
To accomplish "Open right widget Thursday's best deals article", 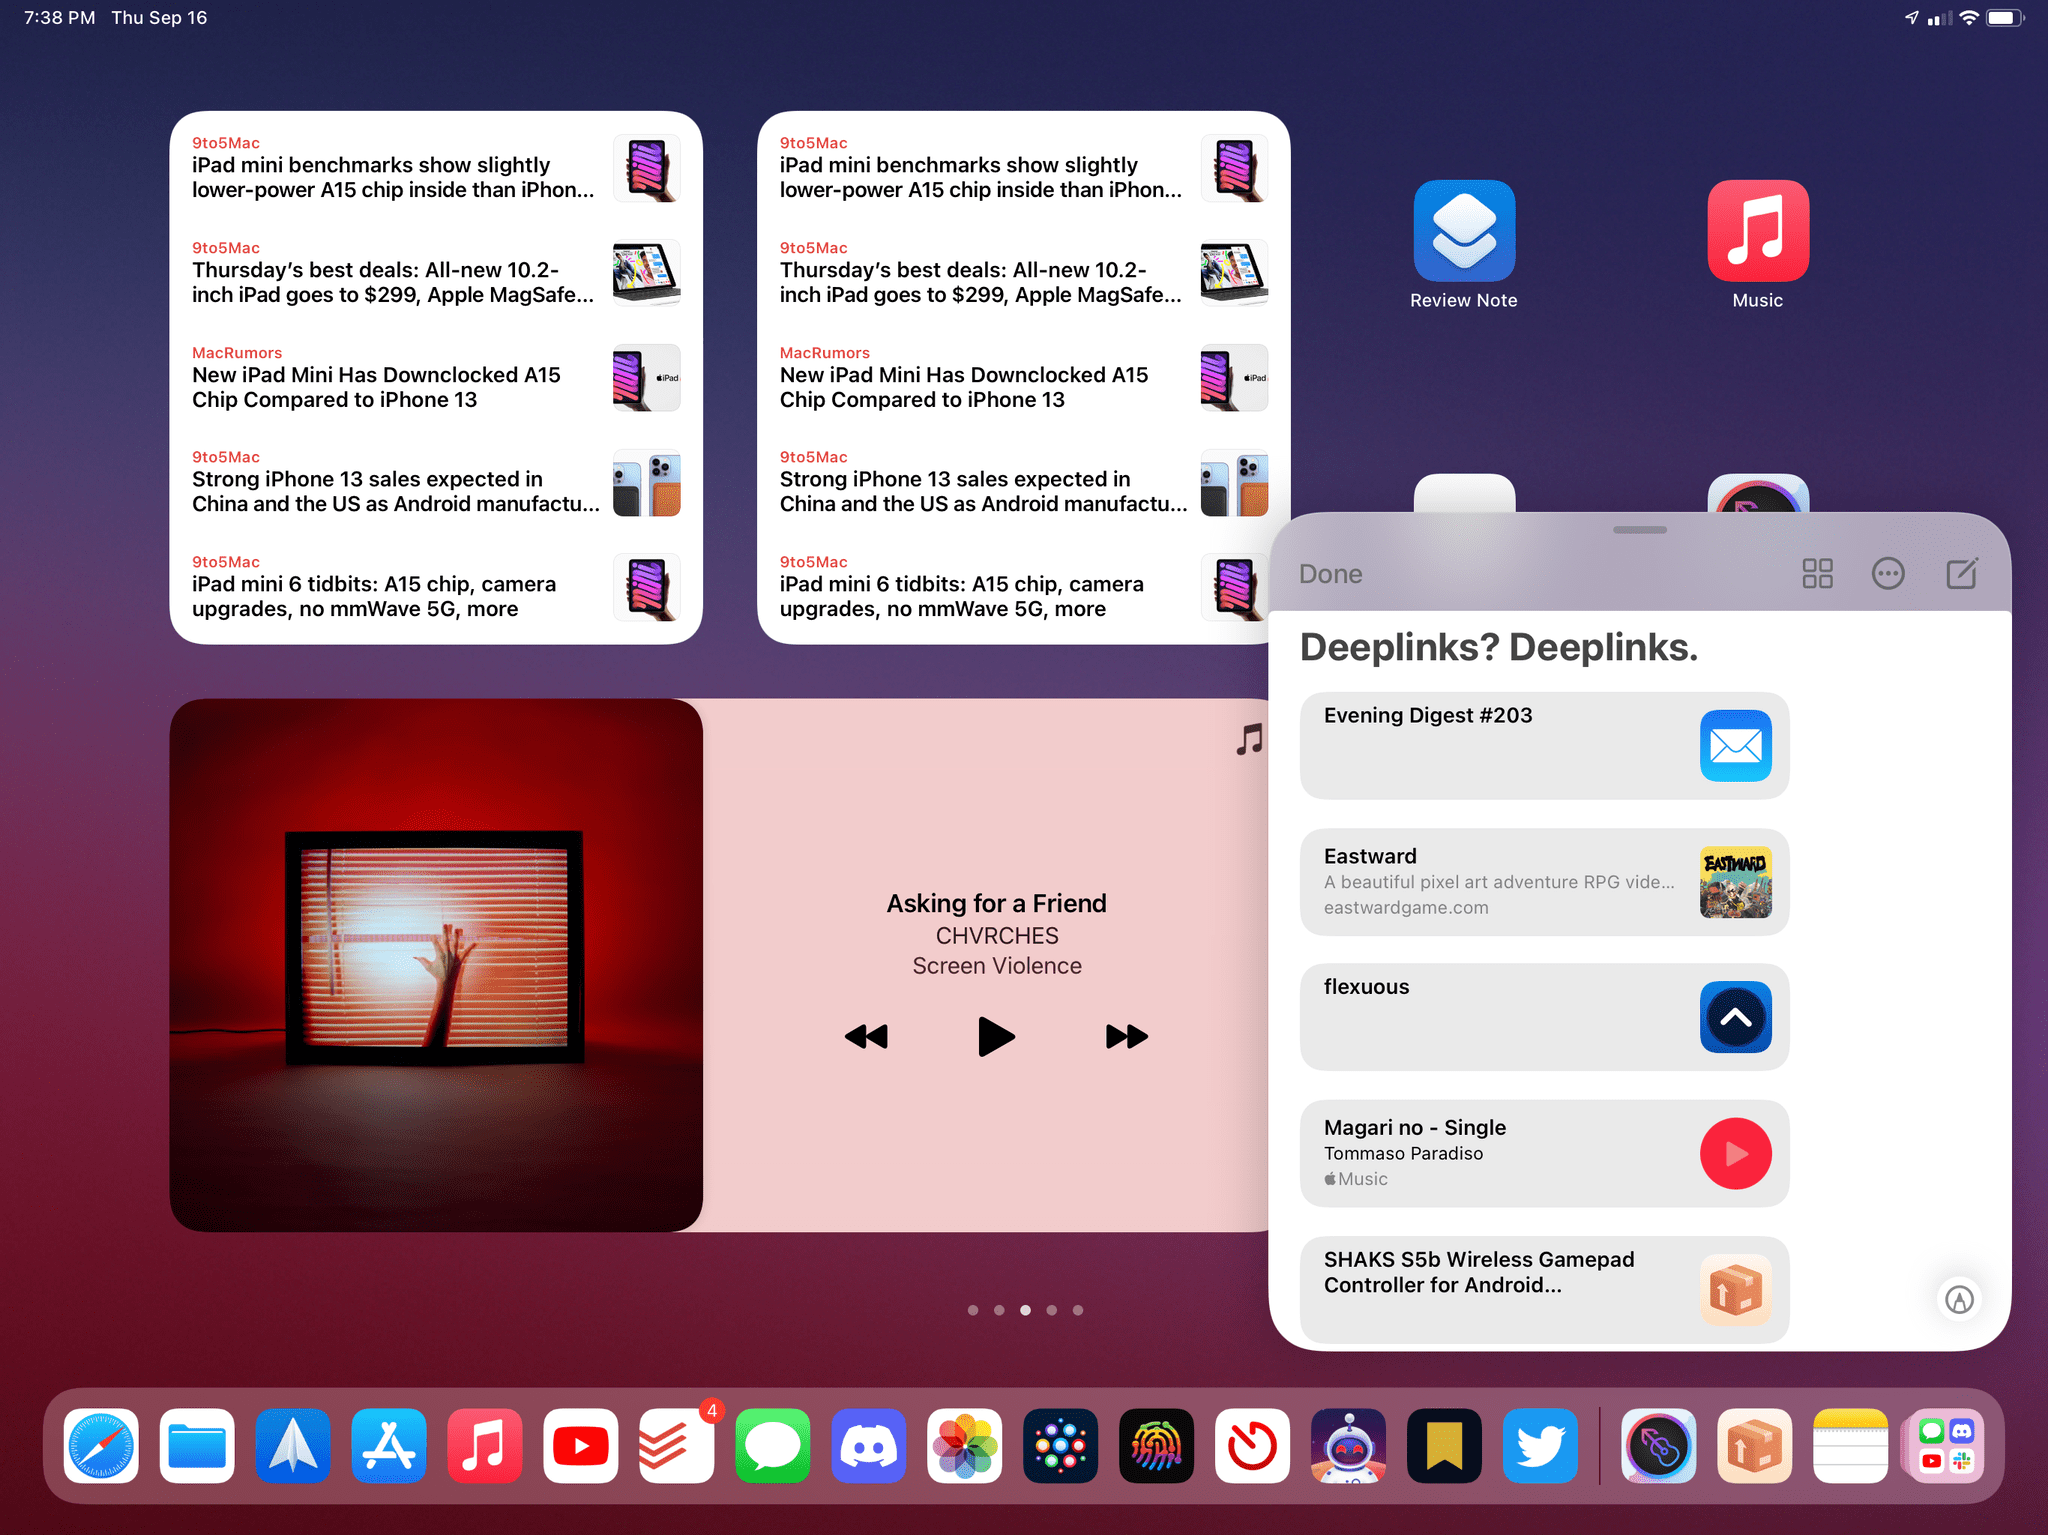I will [x=1024, y=273].
